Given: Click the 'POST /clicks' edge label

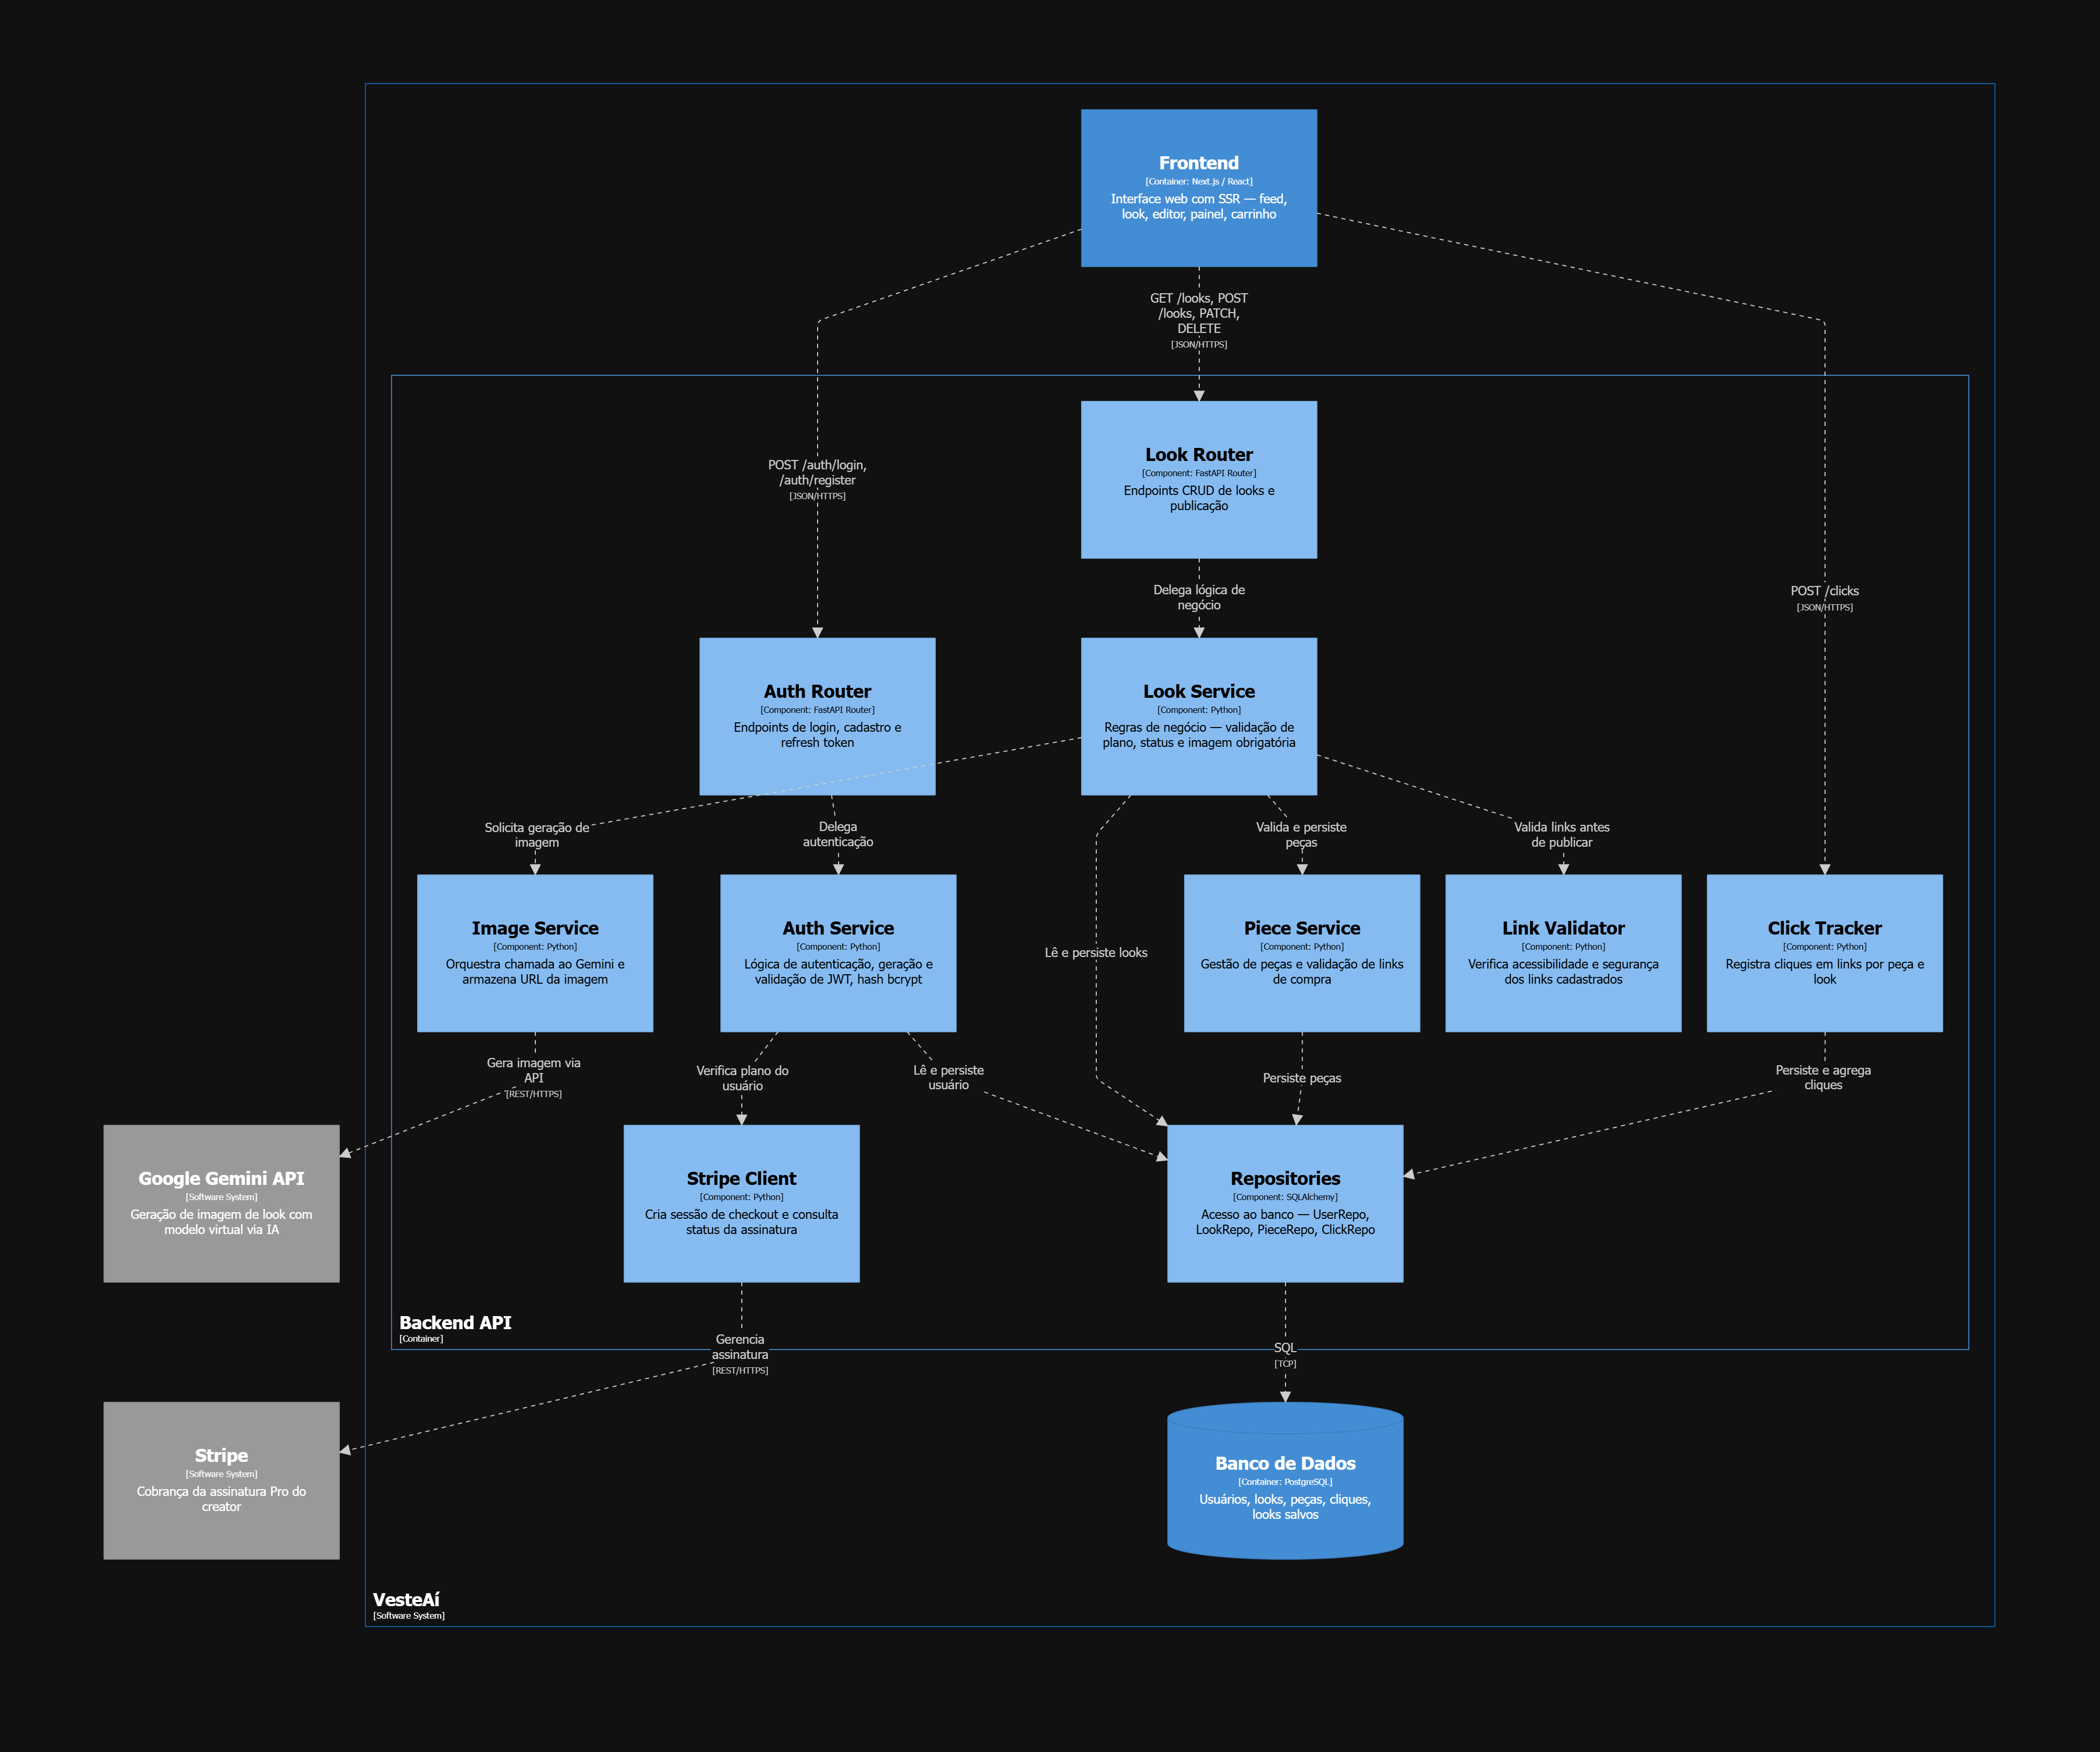Looking at the screenshot, I should point(1824,591).
